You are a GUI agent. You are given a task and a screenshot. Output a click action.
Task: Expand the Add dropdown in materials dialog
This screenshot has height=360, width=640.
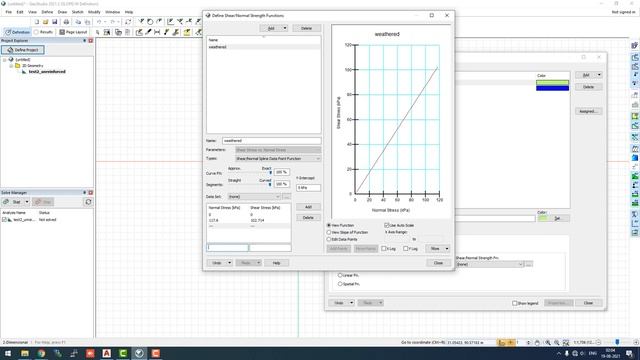point(599,75)
